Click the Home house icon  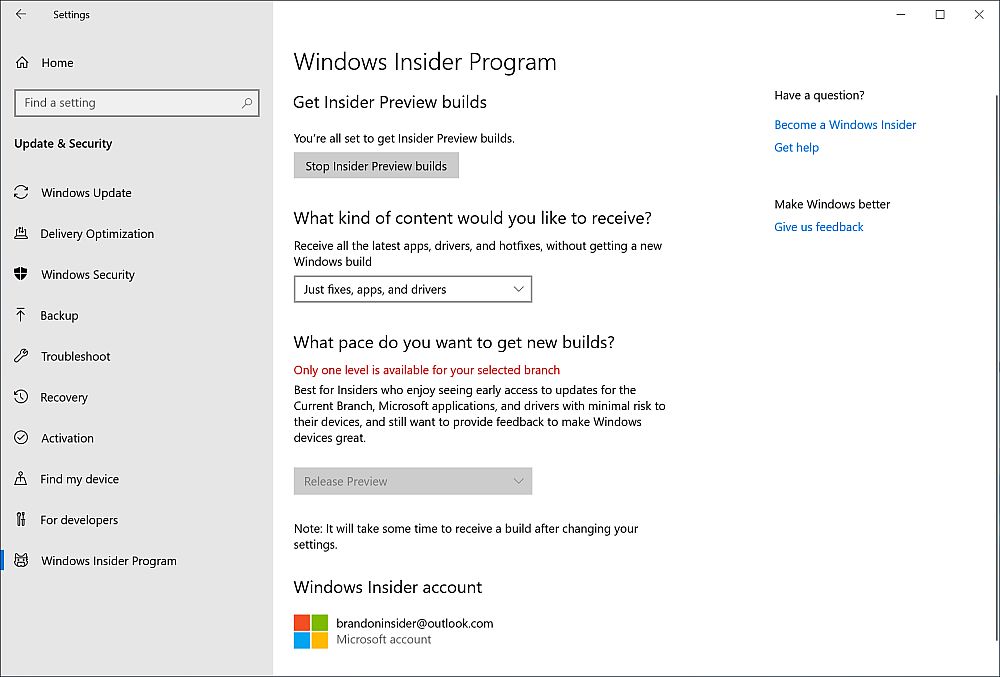click(x=22, y=62)
